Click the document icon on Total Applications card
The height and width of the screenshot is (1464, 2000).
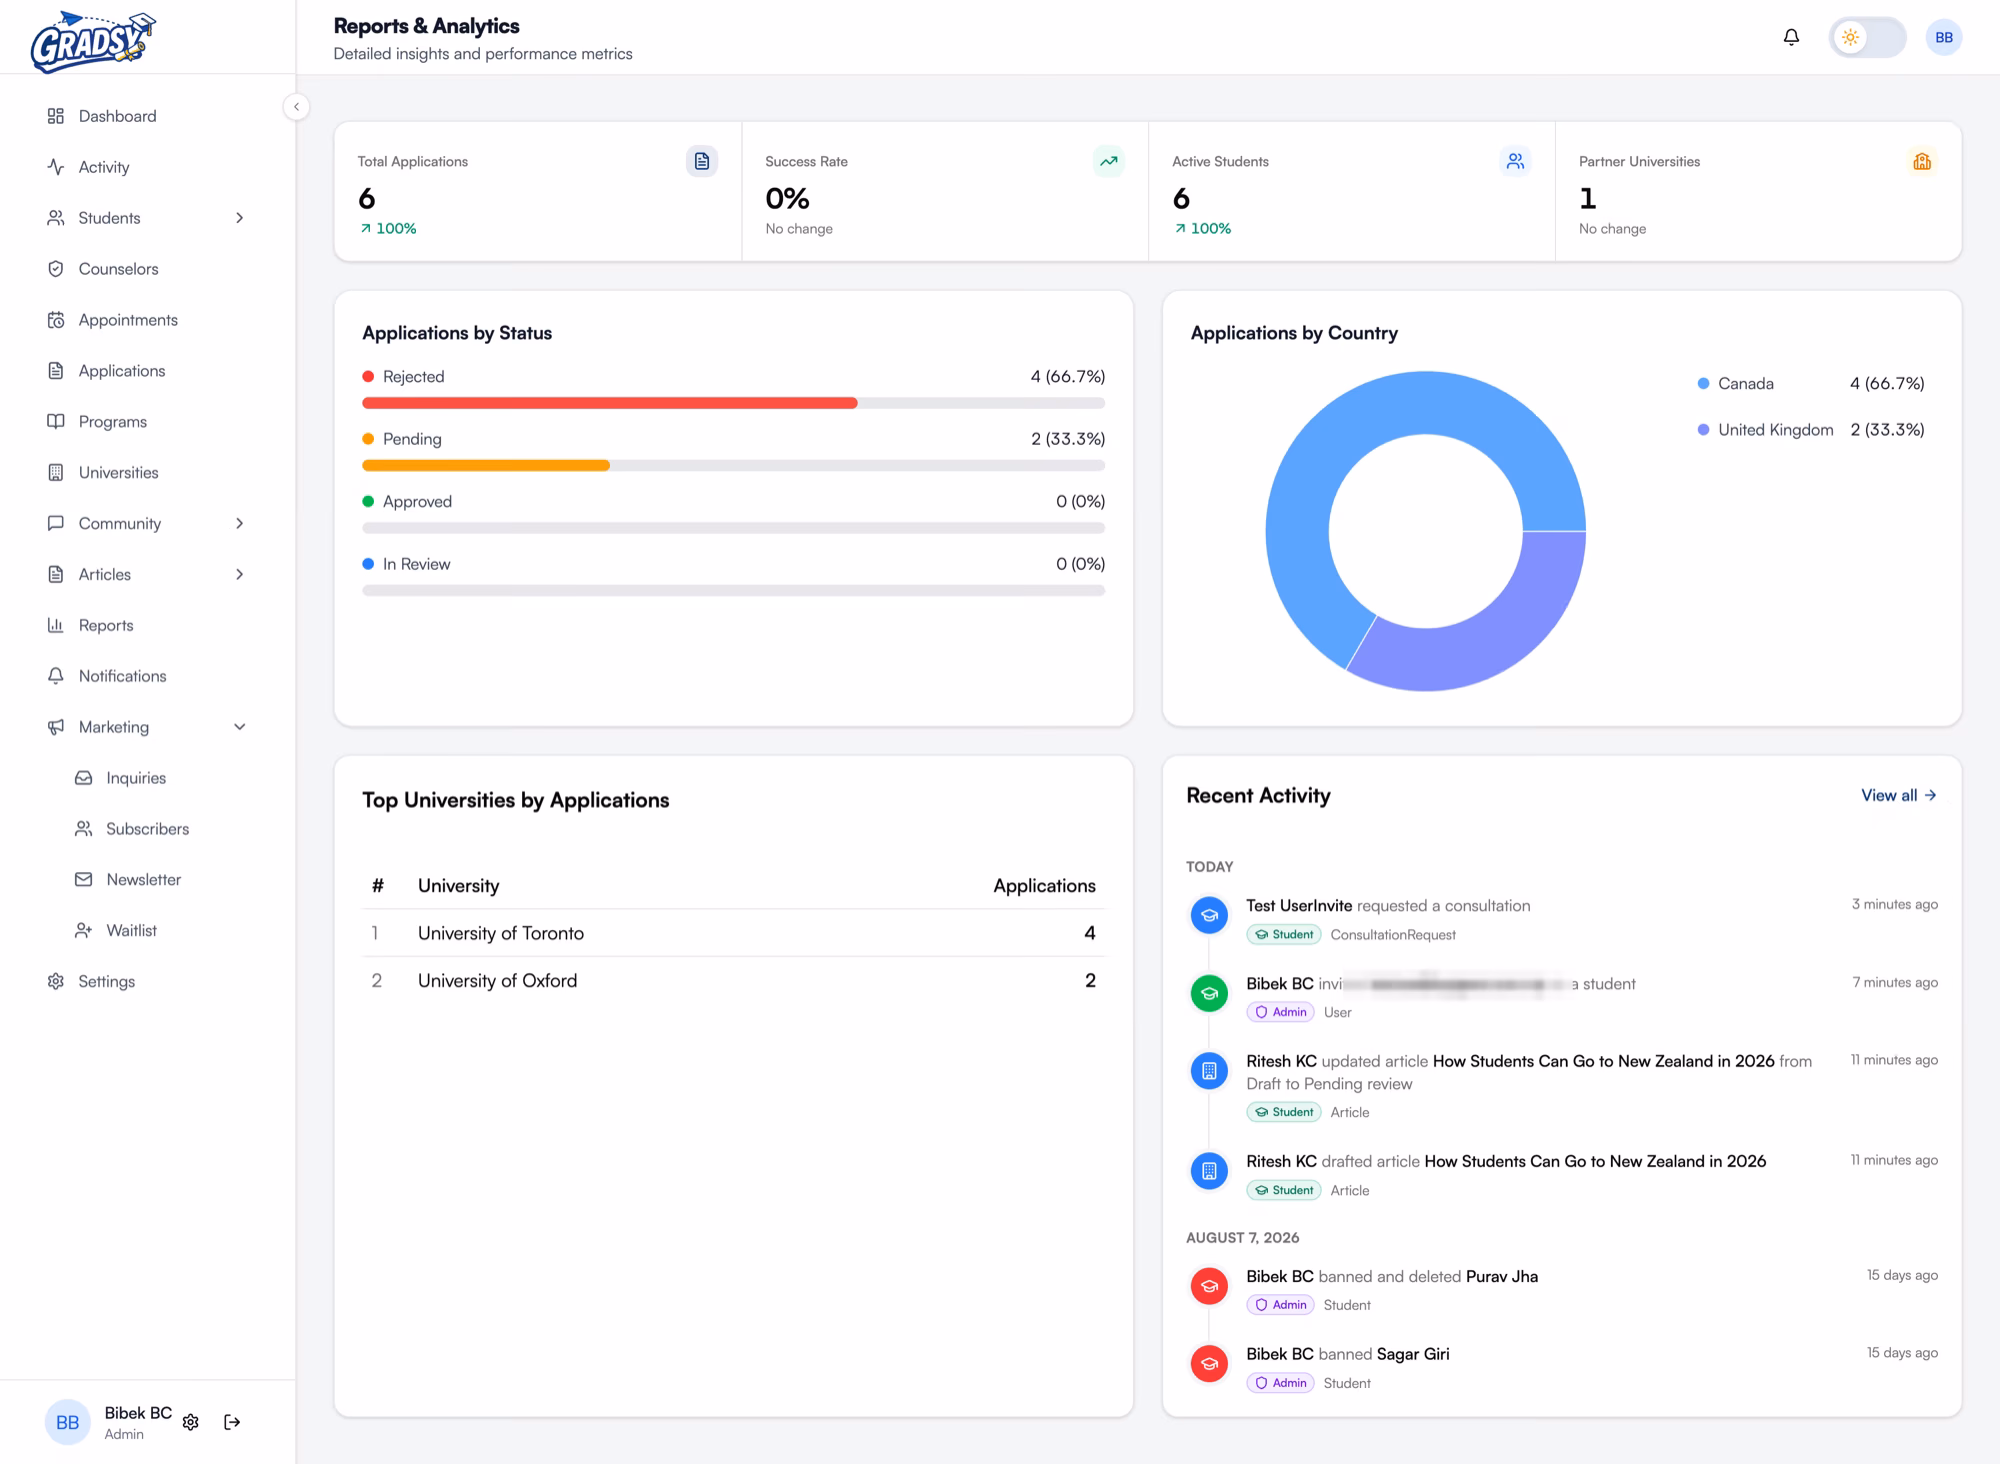702,161
